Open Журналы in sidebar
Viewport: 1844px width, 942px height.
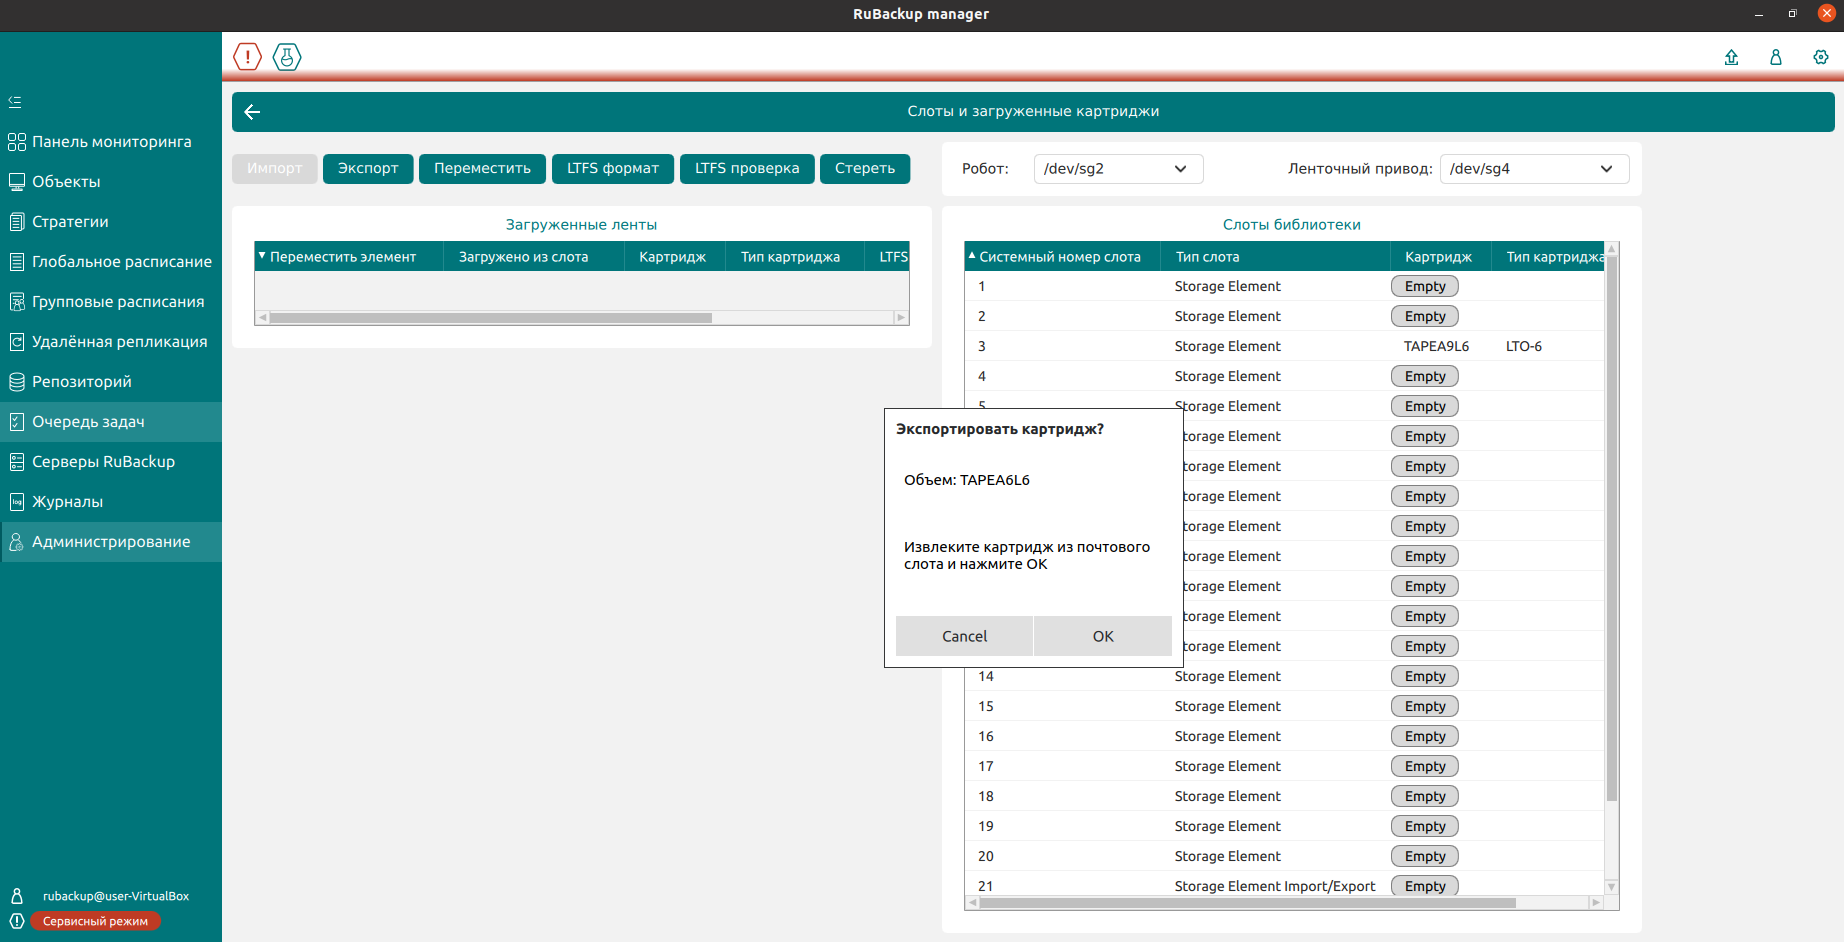[x=67, y=502]
